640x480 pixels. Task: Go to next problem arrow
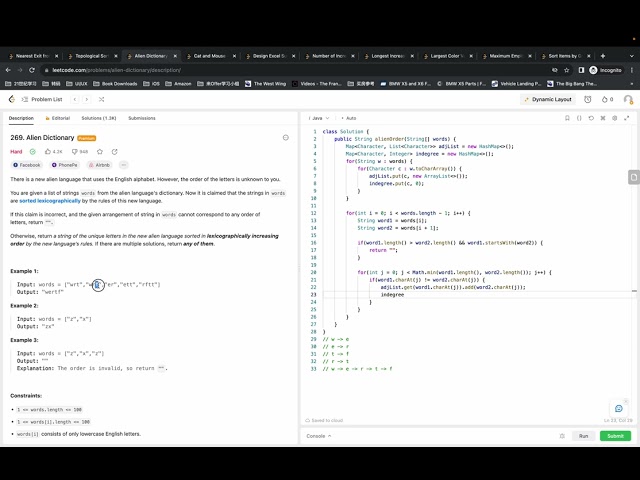pos(87,99)
